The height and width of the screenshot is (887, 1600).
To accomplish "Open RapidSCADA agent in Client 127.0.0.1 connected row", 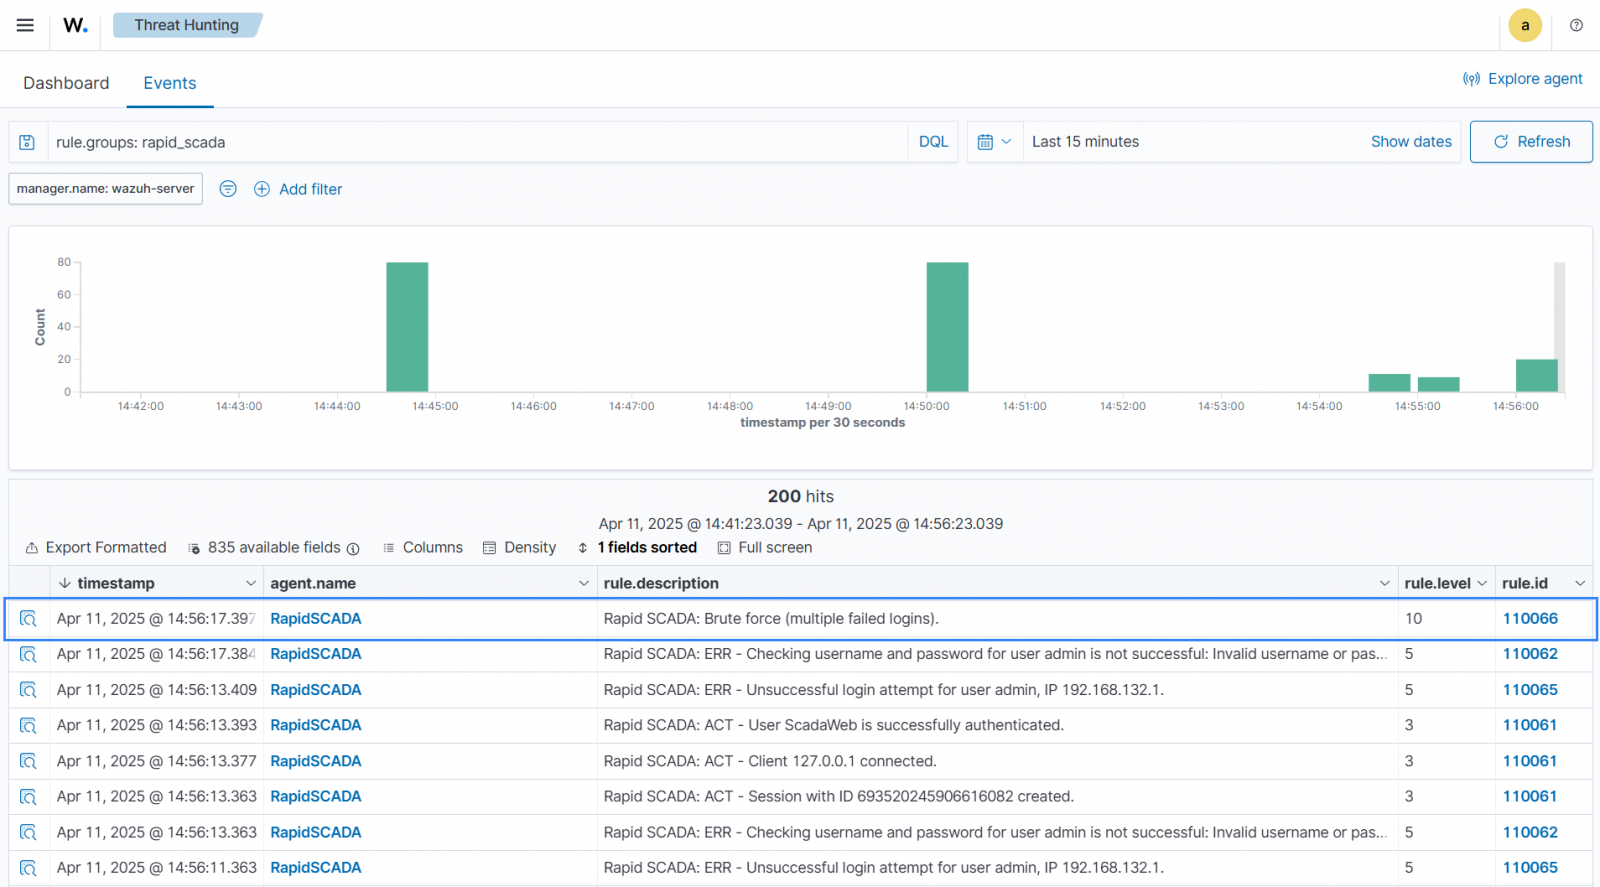I will [316, 761].
